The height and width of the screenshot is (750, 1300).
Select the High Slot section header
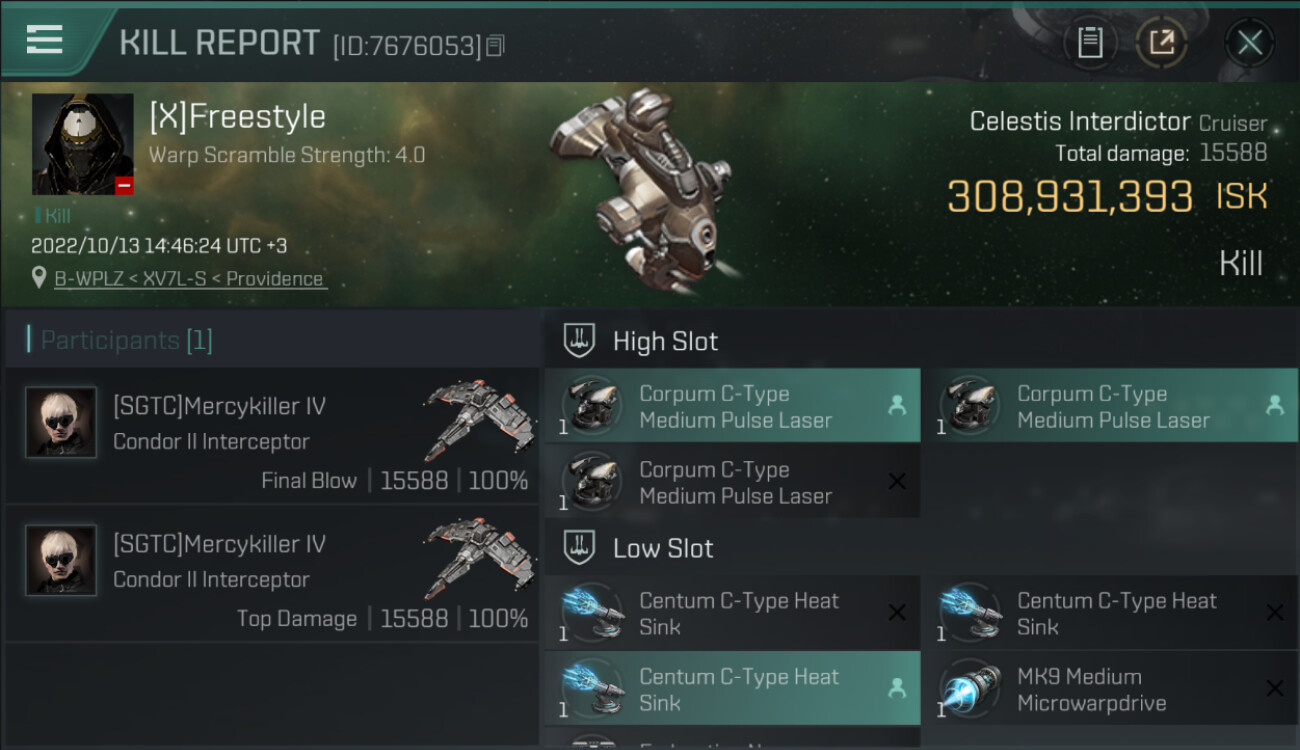(x=665, y=341)
